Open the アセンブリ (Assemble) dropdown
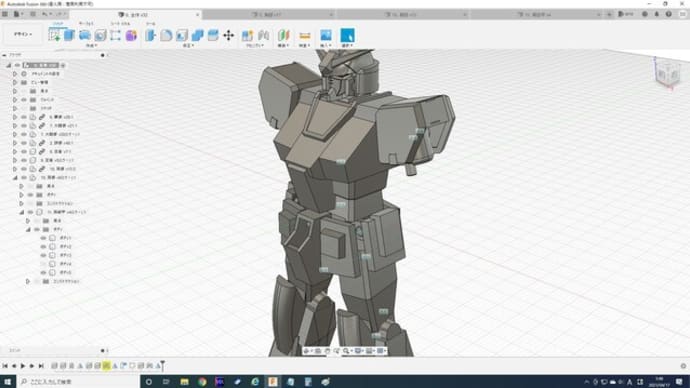Screen dimensions: 690x388 point(255,46)
